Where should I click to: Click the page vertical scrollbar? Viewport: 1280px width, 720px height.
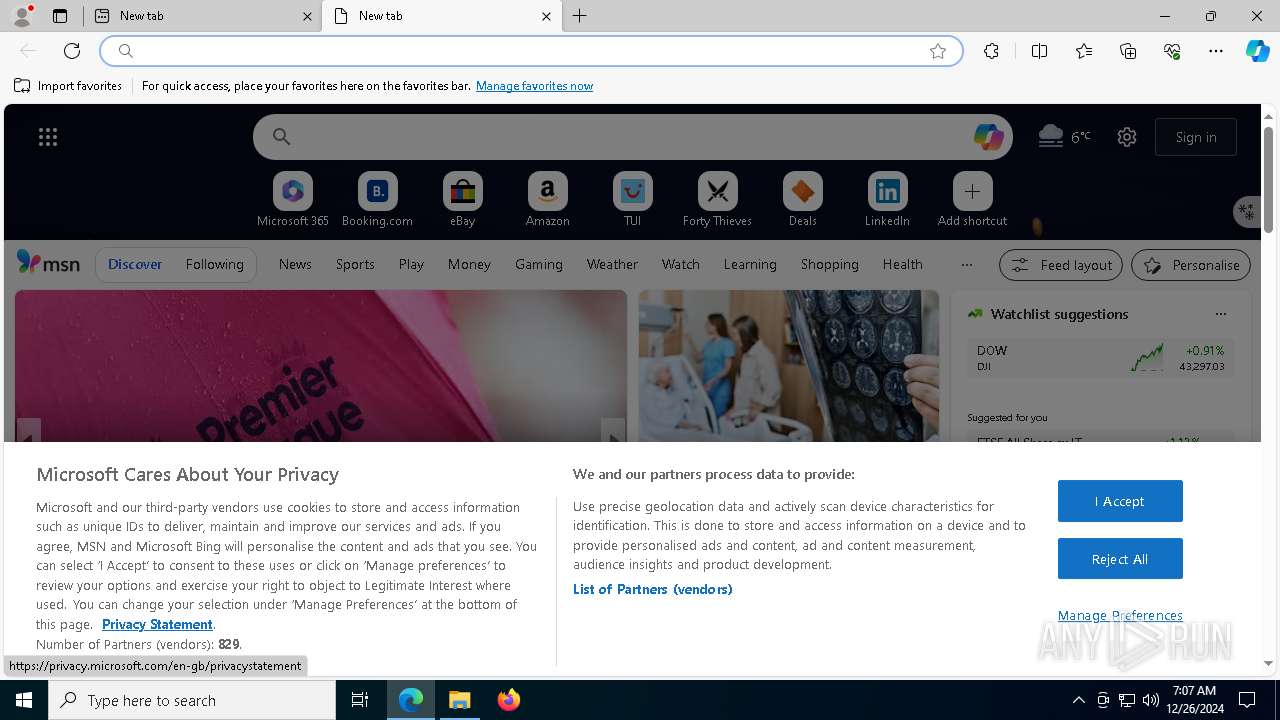pos(1268,180)
